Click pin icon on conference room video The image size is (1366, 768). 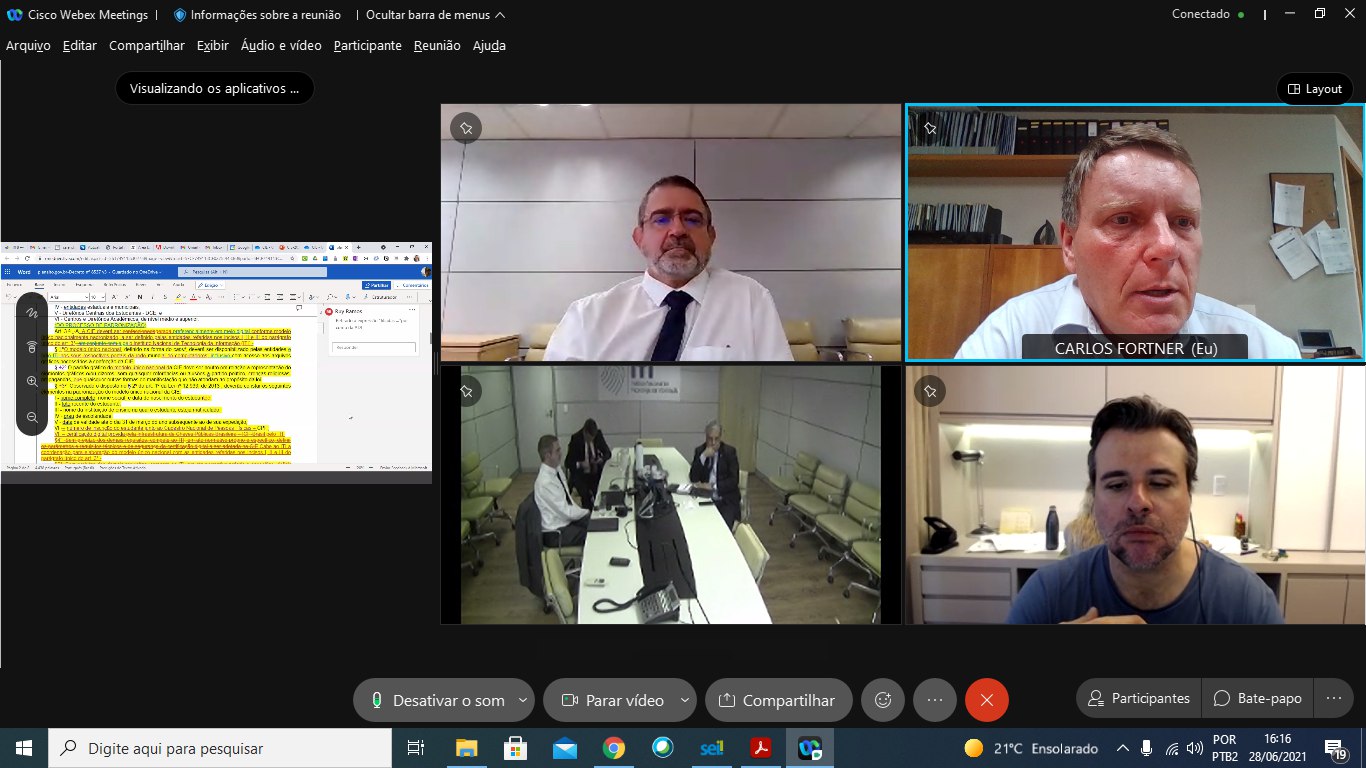pos(466,391)
